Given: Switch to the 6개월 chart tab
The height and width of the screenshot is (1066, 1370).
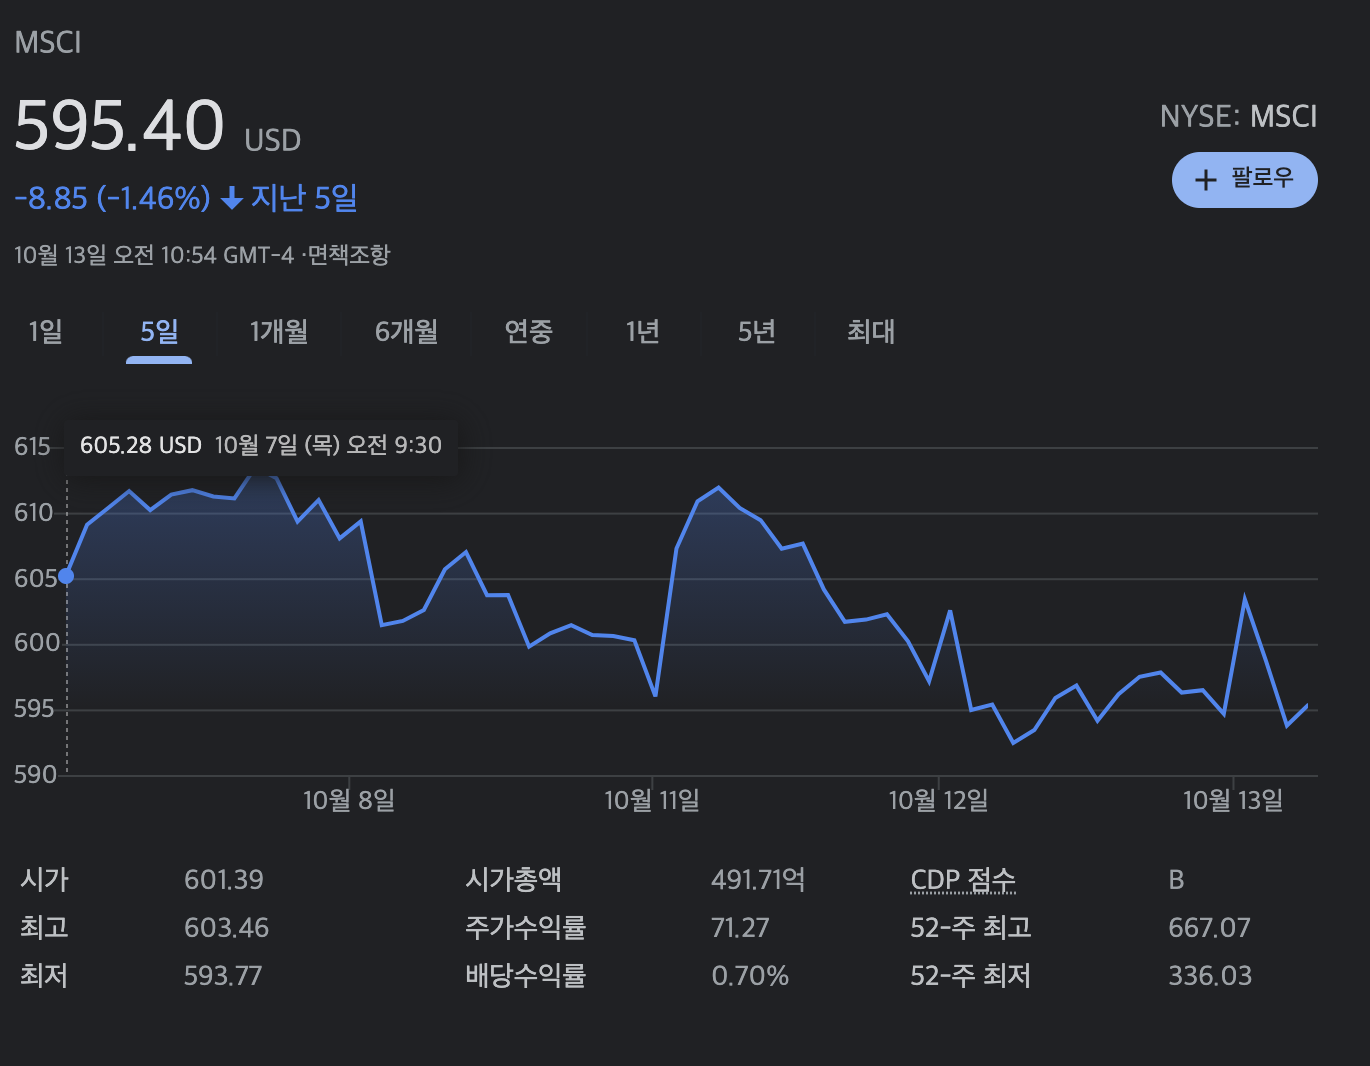Looking at the screenshot, I should 407,332.
